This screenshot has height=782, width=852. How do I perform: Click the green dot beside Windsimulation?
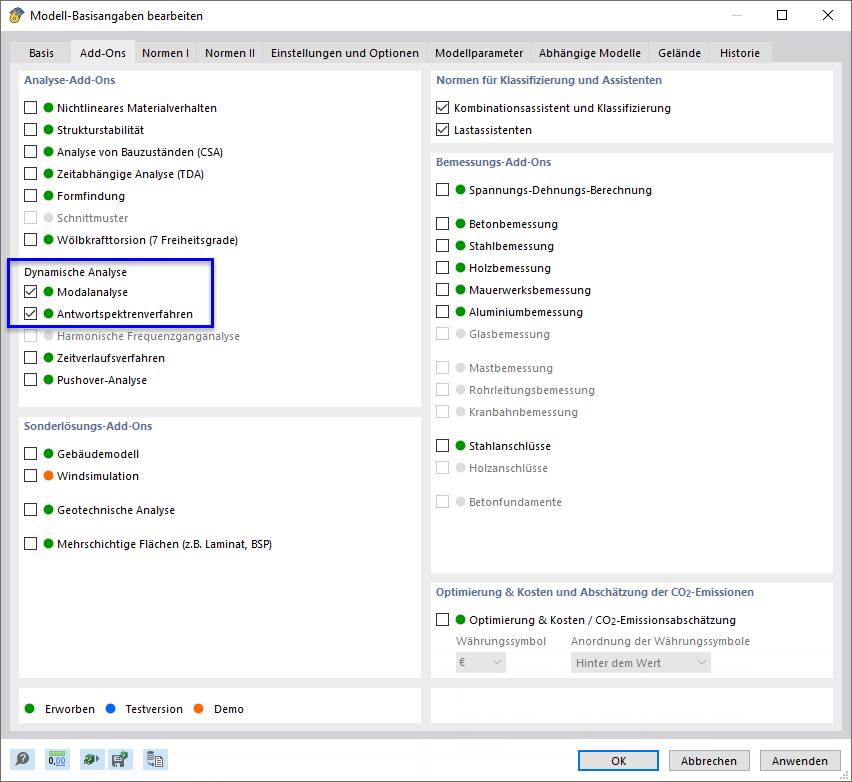pos(48,476)
